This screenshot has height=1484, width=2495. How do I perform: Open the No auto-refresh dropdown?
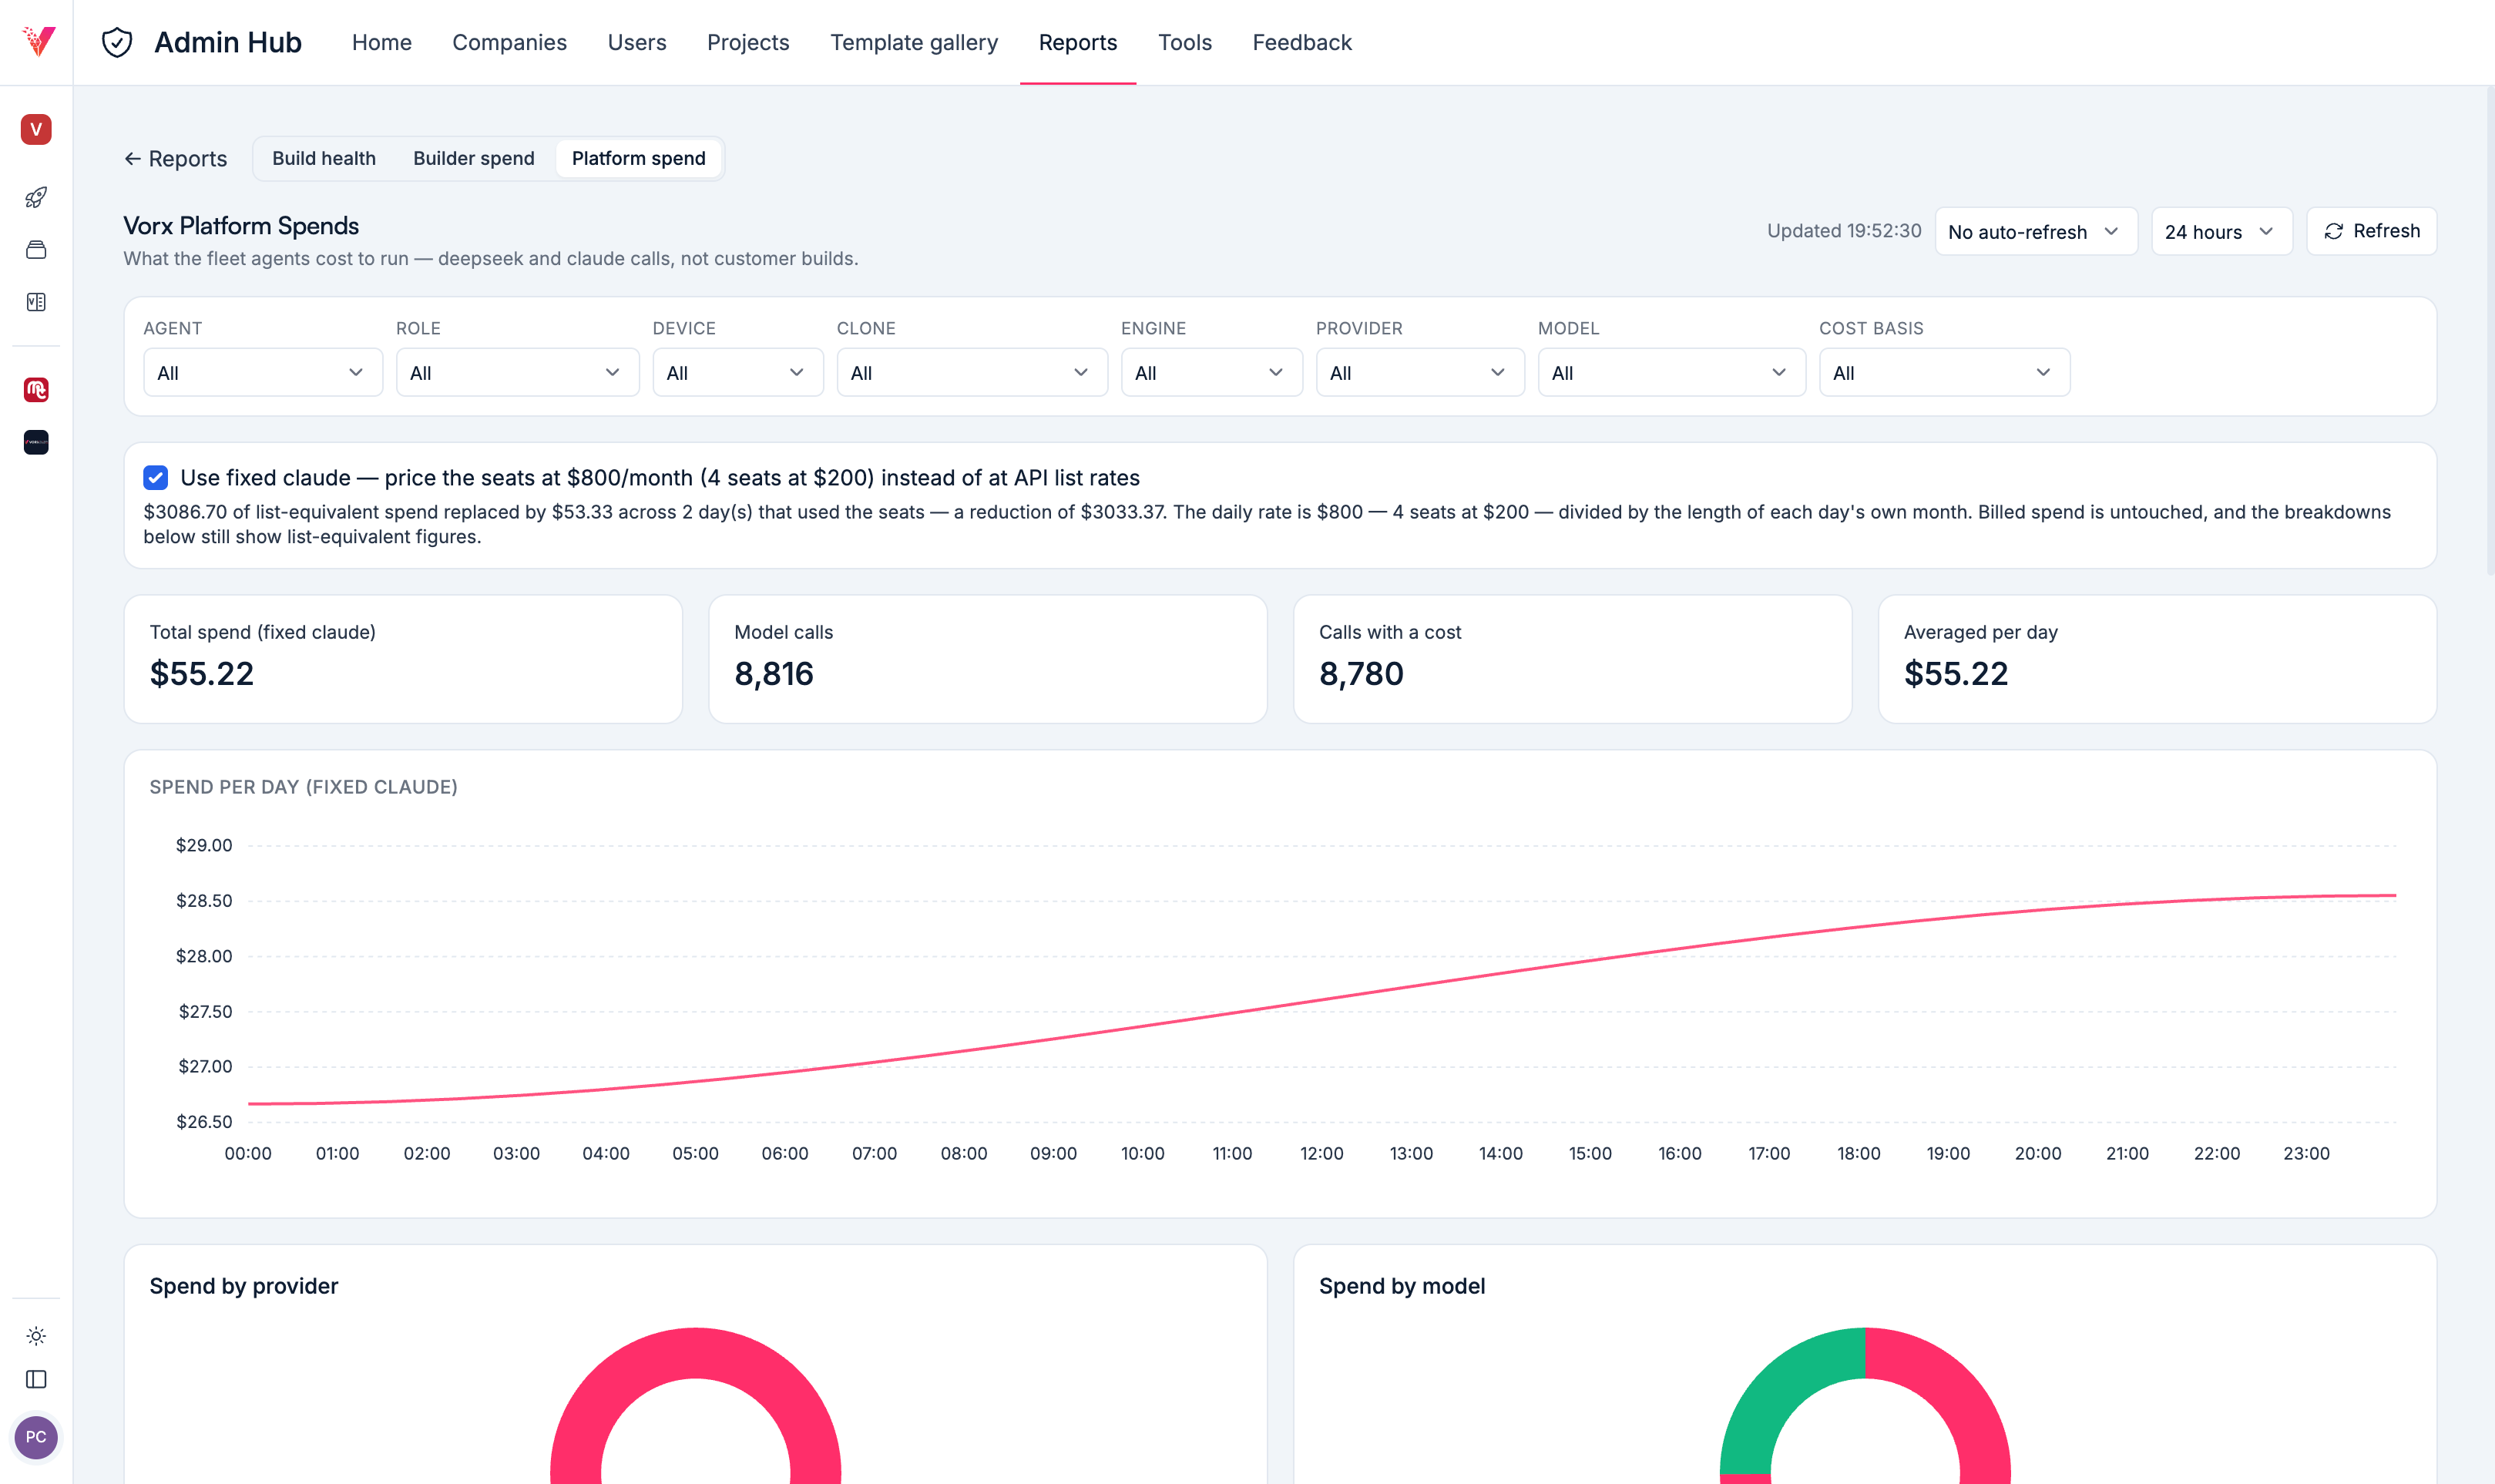tap(2036, 231)
